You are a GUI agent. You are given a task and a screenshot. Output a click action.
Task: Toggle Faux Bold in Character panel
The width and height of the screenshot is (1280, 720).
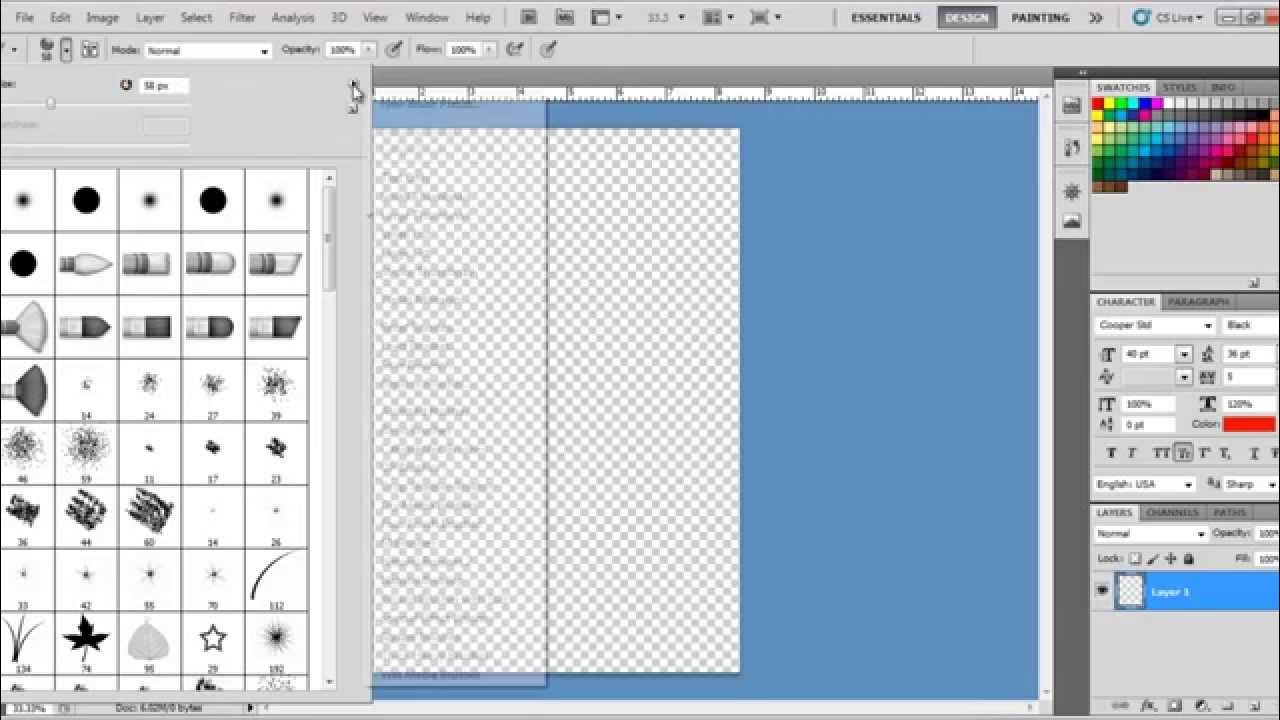coord(1111,453)
